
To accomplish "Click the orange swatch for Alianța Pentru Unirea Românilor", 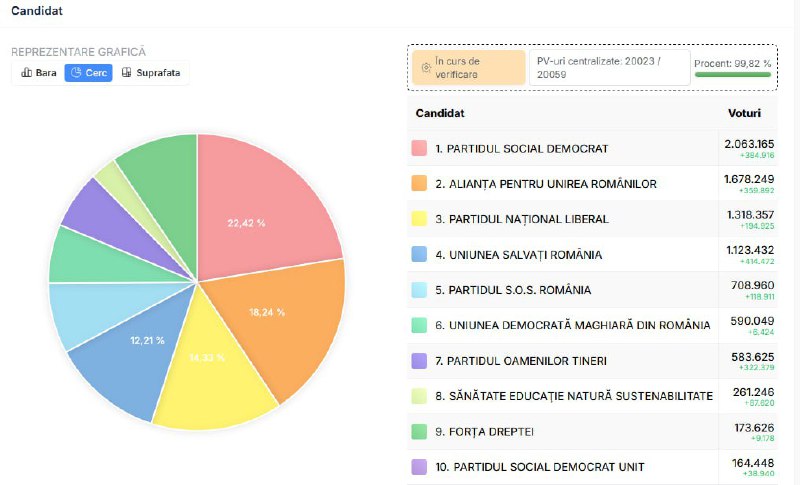I will pos(420,183).
